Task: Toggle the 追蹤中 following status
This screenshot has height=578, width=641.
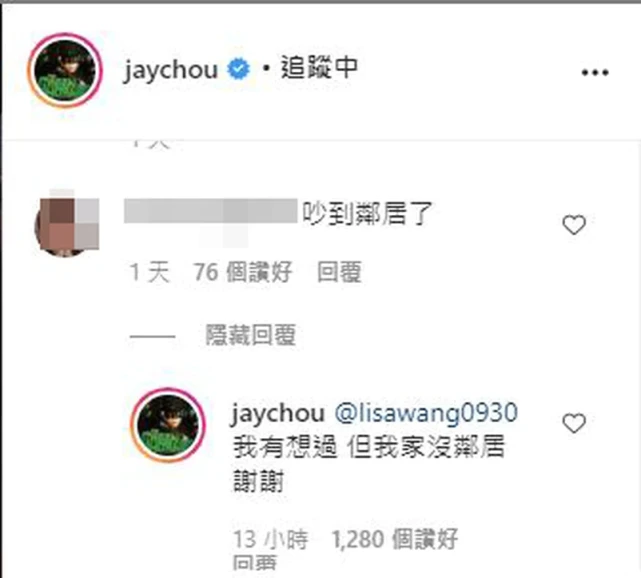Action: click(319, 68)
